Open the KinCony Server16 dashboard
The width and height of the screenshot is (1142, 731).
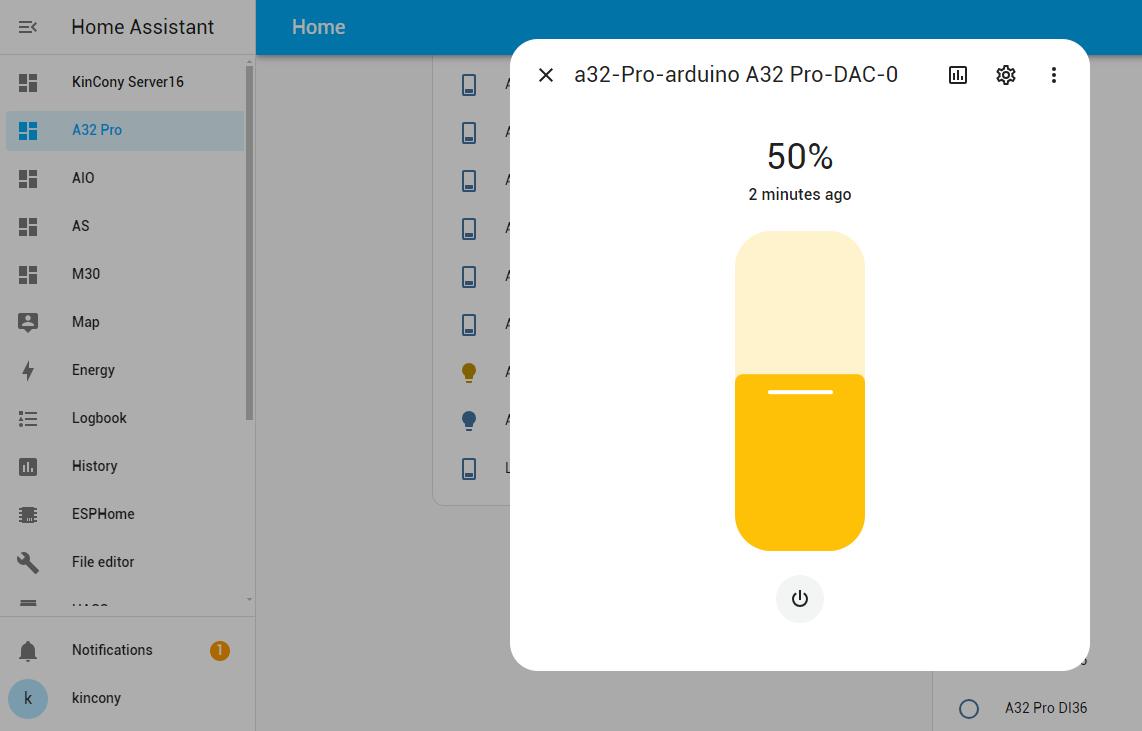(127, 82)
